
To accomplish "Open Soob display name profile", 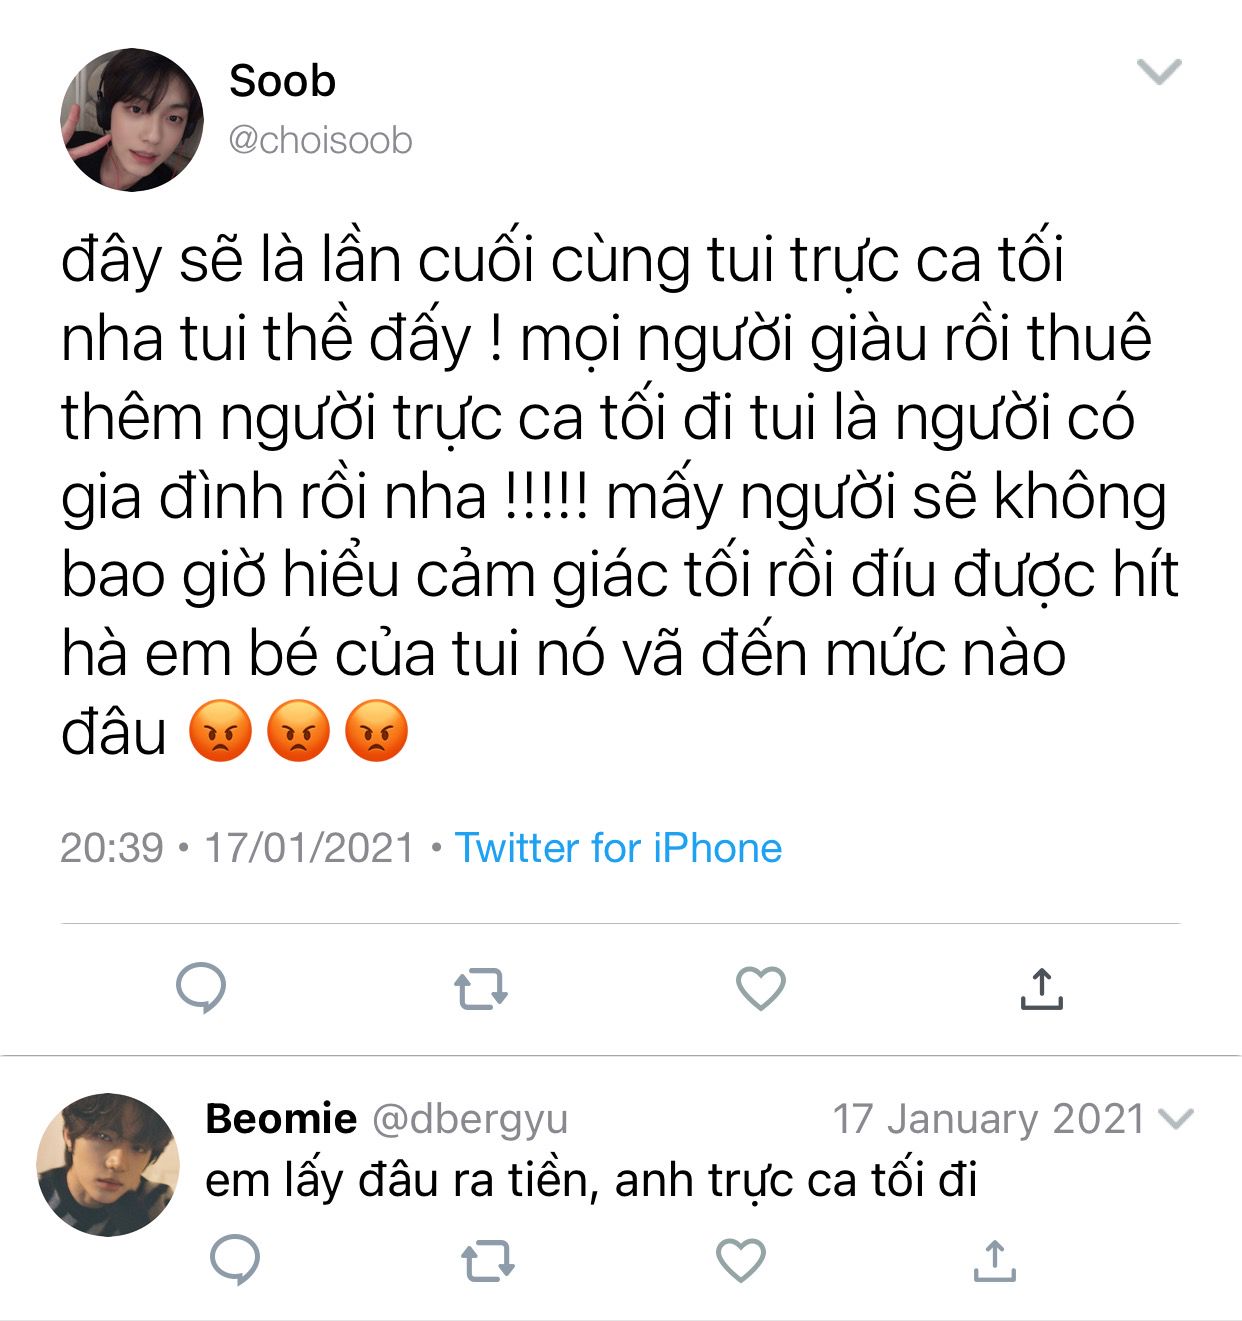I will [x=282, y=81].
